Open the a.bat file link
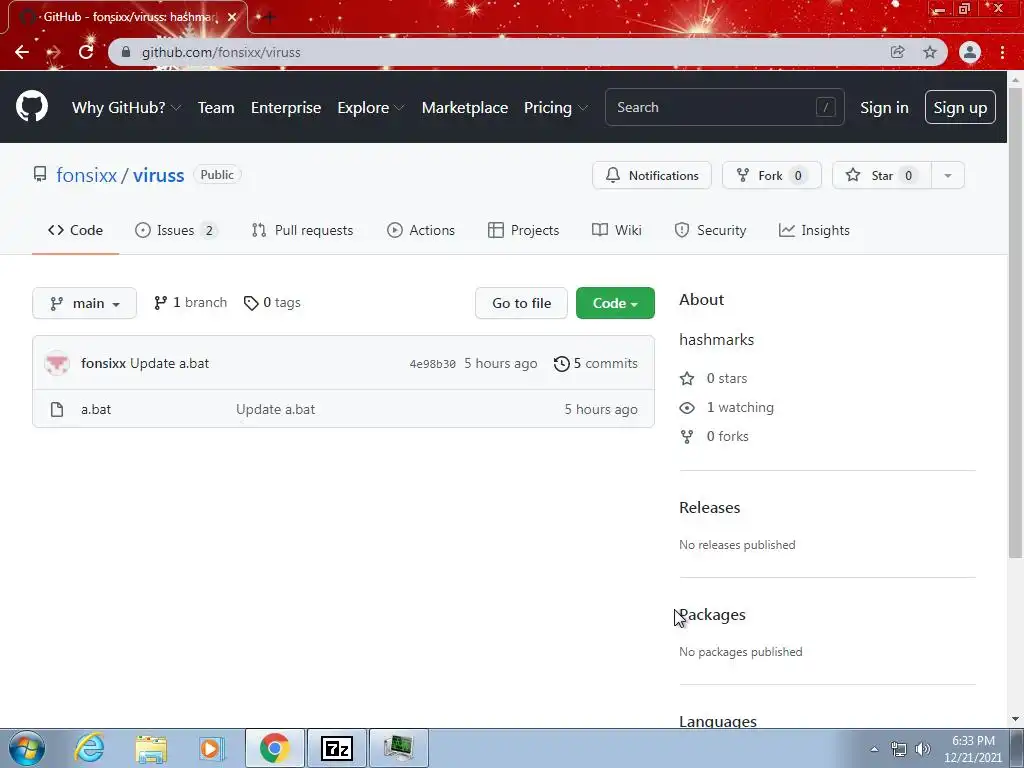 (96, 409)
